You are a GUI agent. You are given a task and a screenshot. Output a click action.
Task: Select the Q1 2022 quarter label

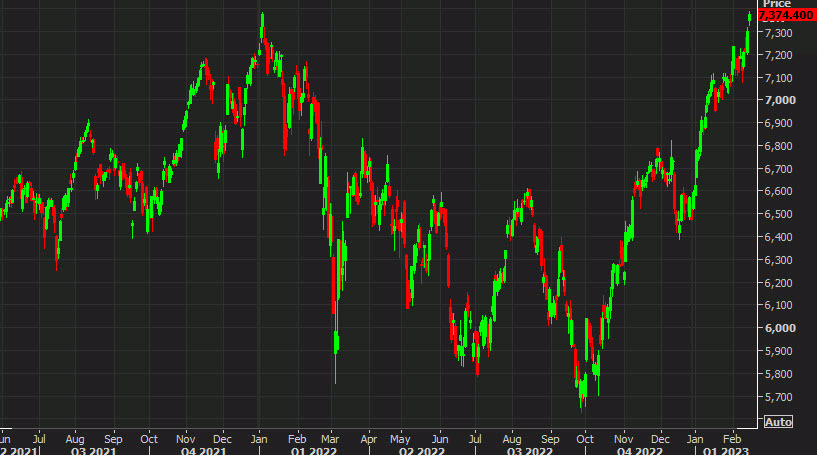[x=313, y=451]
